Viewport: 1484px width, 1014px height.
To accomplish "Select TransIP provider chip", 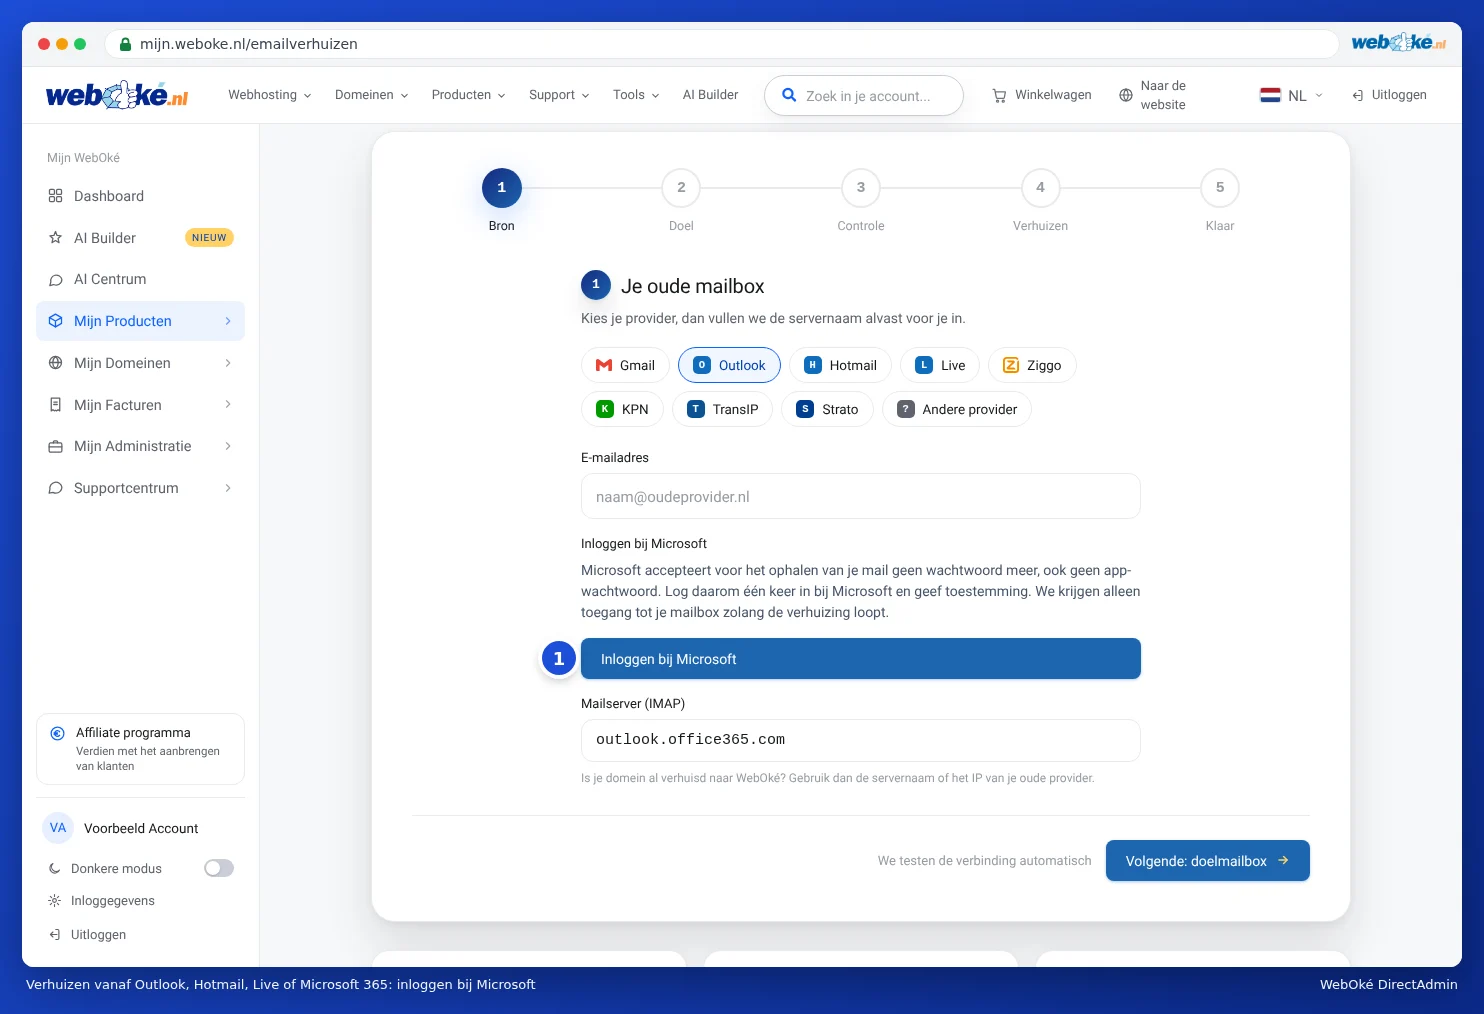I will point(722,409).
